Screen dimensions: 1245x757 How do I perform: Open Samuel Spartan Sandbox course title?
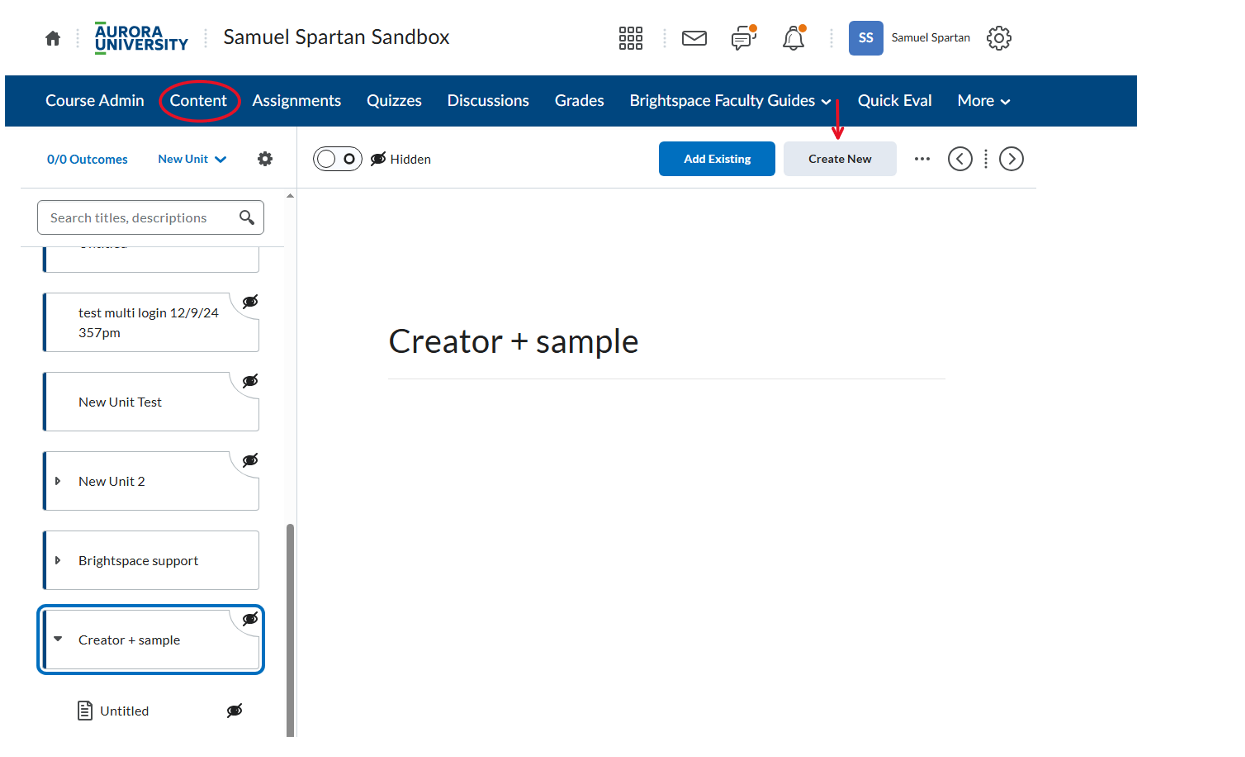click(336, 38)
